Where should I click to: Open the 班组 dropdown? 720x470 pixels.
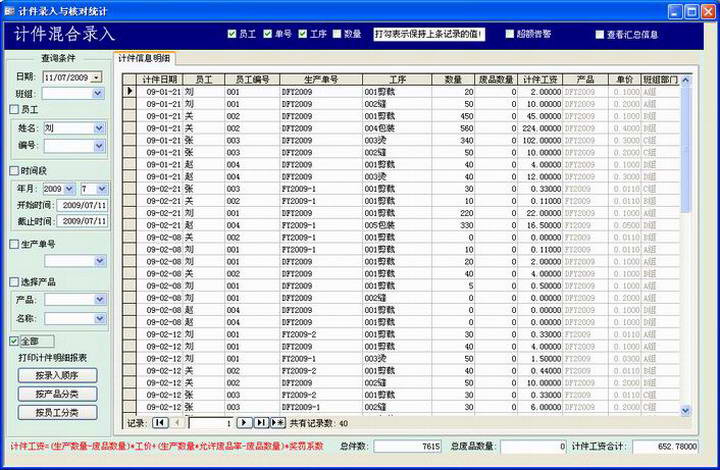tap(98, 93)
